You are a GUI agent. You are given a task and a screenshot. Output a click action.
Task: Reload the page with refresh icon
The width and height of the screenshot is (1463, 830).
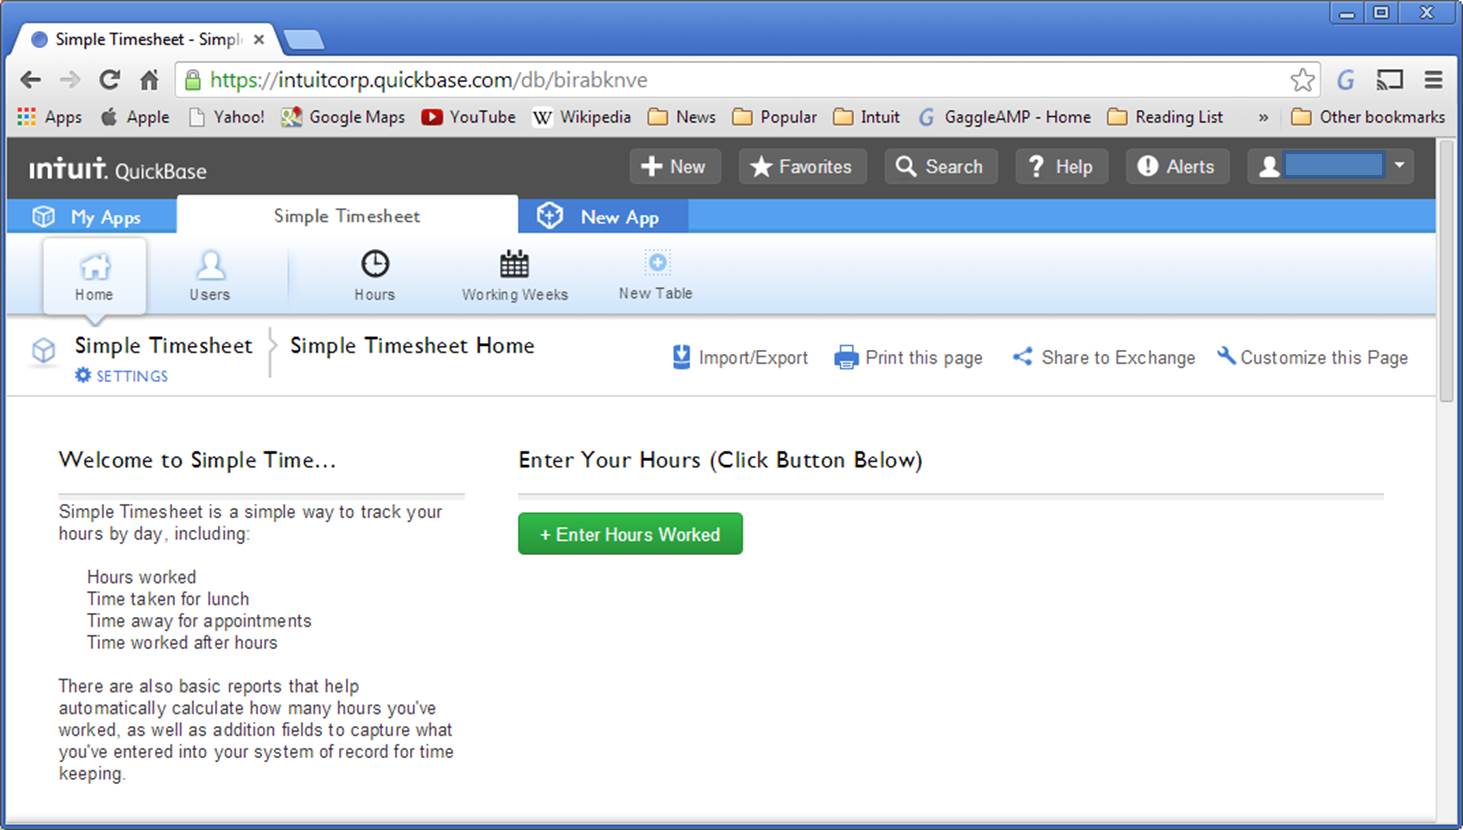click(x=110, y=80)
